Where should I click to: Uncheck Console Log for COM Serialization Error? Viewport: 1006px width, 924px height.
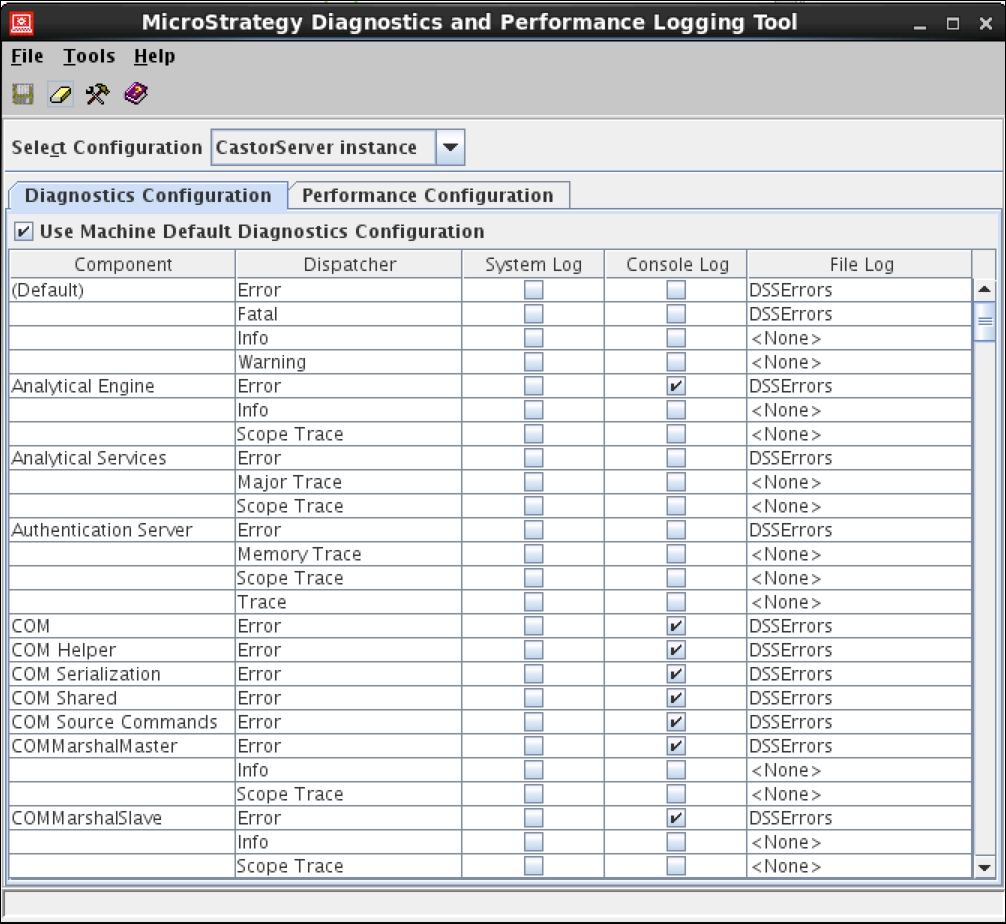click(676, 674)
